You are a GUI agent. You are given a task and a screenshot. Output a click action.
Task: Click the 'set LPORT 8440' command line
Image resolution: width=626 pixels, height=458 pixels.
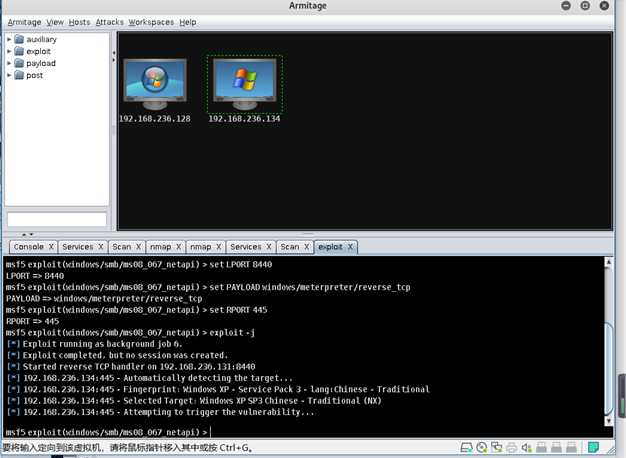pos(139,264)
